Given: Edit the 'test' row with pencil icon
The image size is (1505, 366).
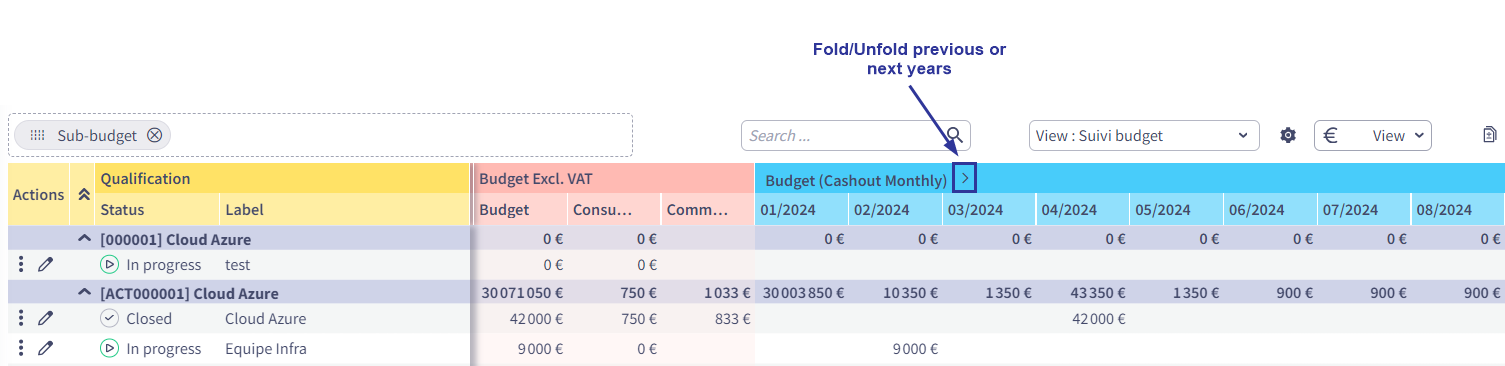Looking at the screenshot, I should click(45, 265).
